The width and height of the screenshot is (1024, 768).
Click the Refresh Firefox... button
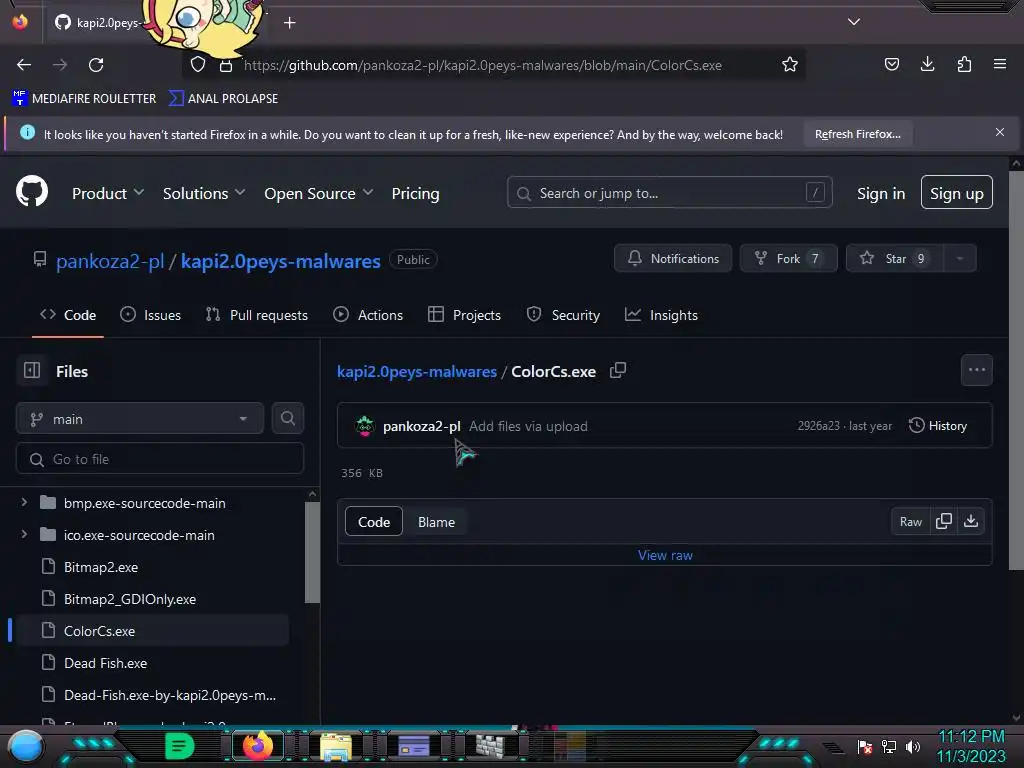pos(857,134)
